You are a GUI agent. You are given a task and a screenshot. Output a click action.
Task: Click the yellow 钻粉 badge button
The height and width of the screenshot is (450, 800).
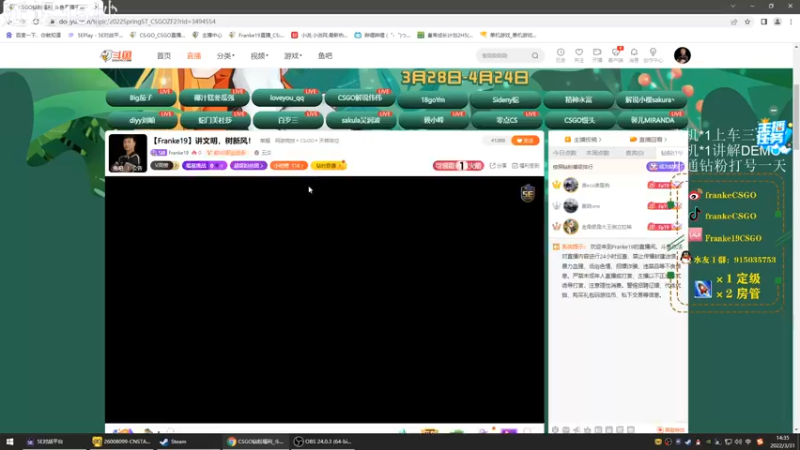(328, 166)
